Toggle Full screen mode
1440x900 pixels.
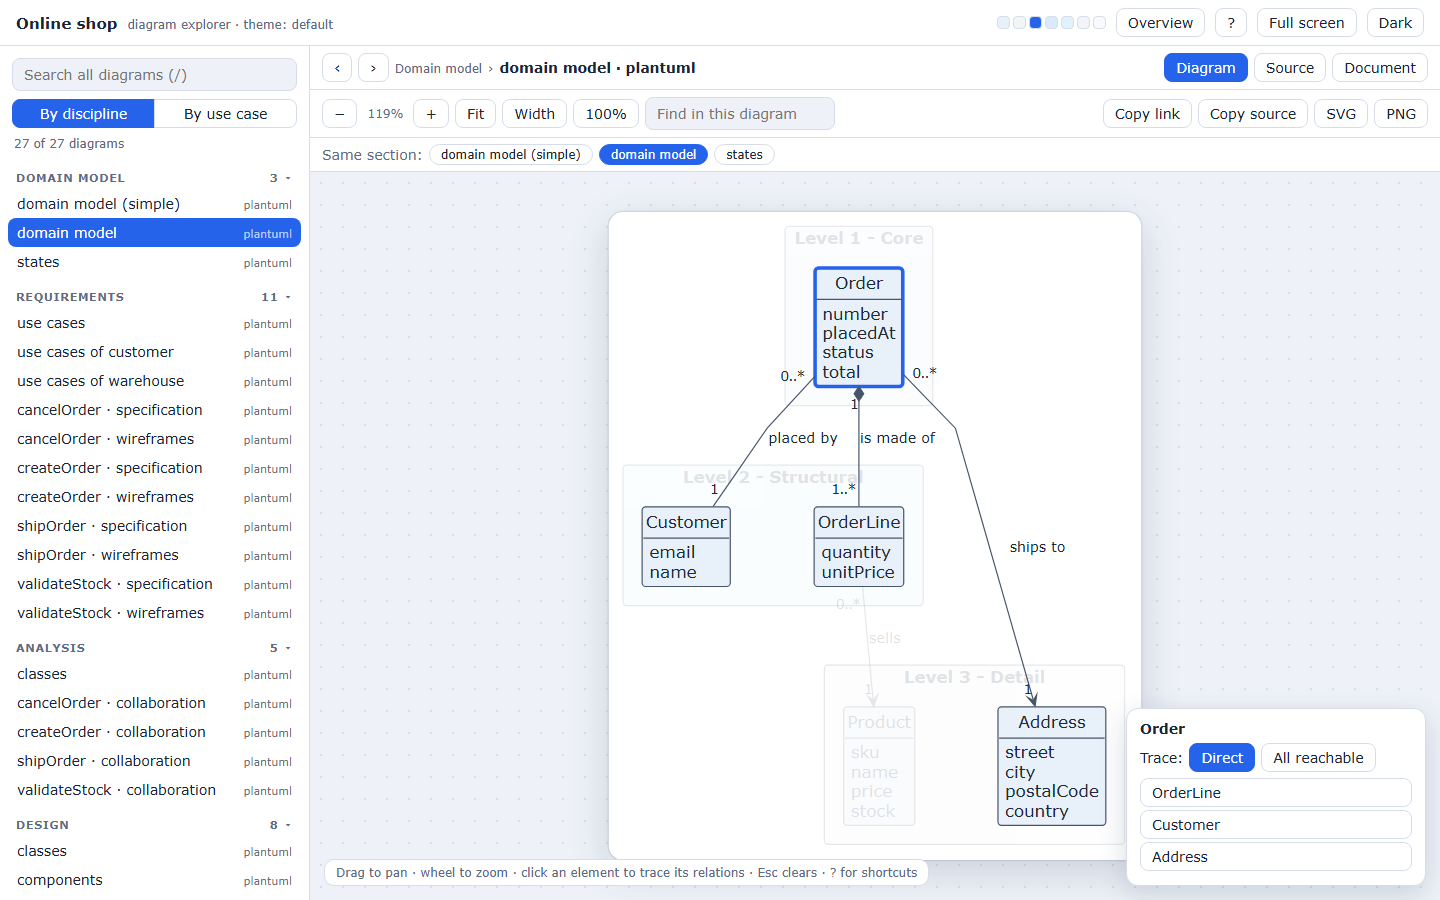coord(1306,23)
